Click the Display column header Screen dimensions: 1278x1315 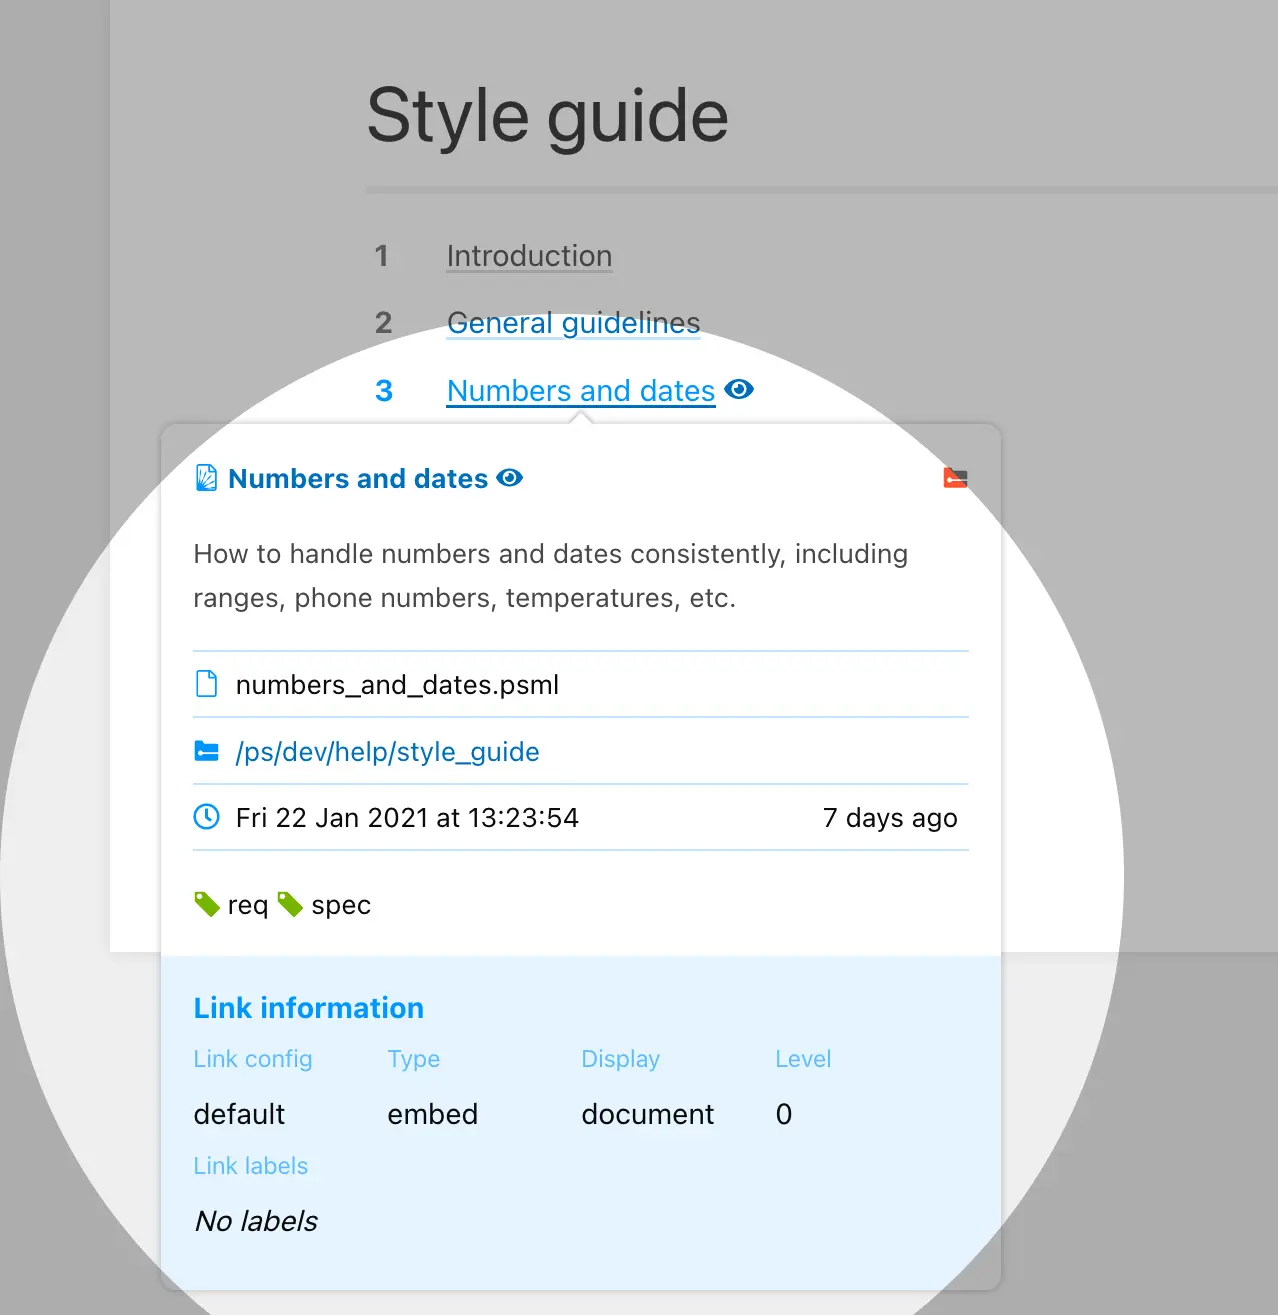pos(621,1059)
